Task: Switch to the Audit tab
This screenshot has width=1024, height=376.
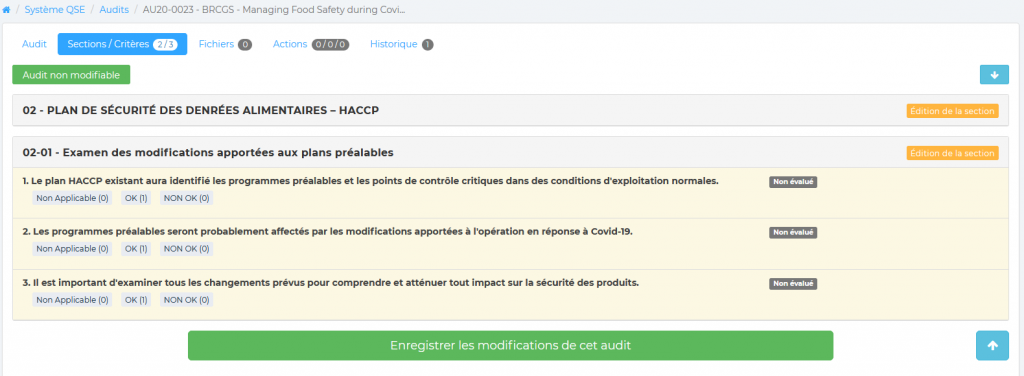Action: (x=35, y=44)
